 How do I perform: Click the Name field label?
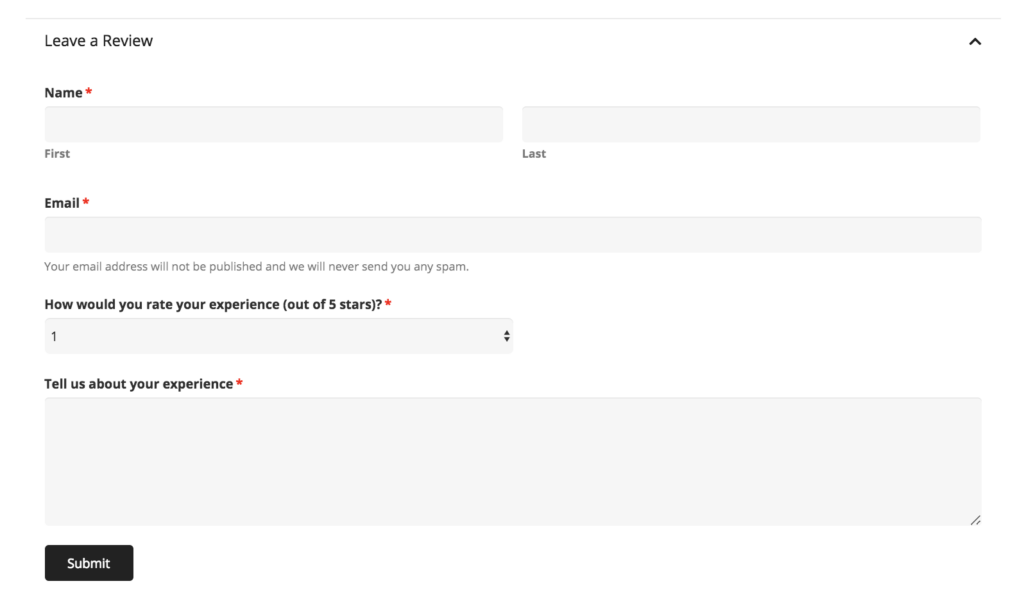63,93
